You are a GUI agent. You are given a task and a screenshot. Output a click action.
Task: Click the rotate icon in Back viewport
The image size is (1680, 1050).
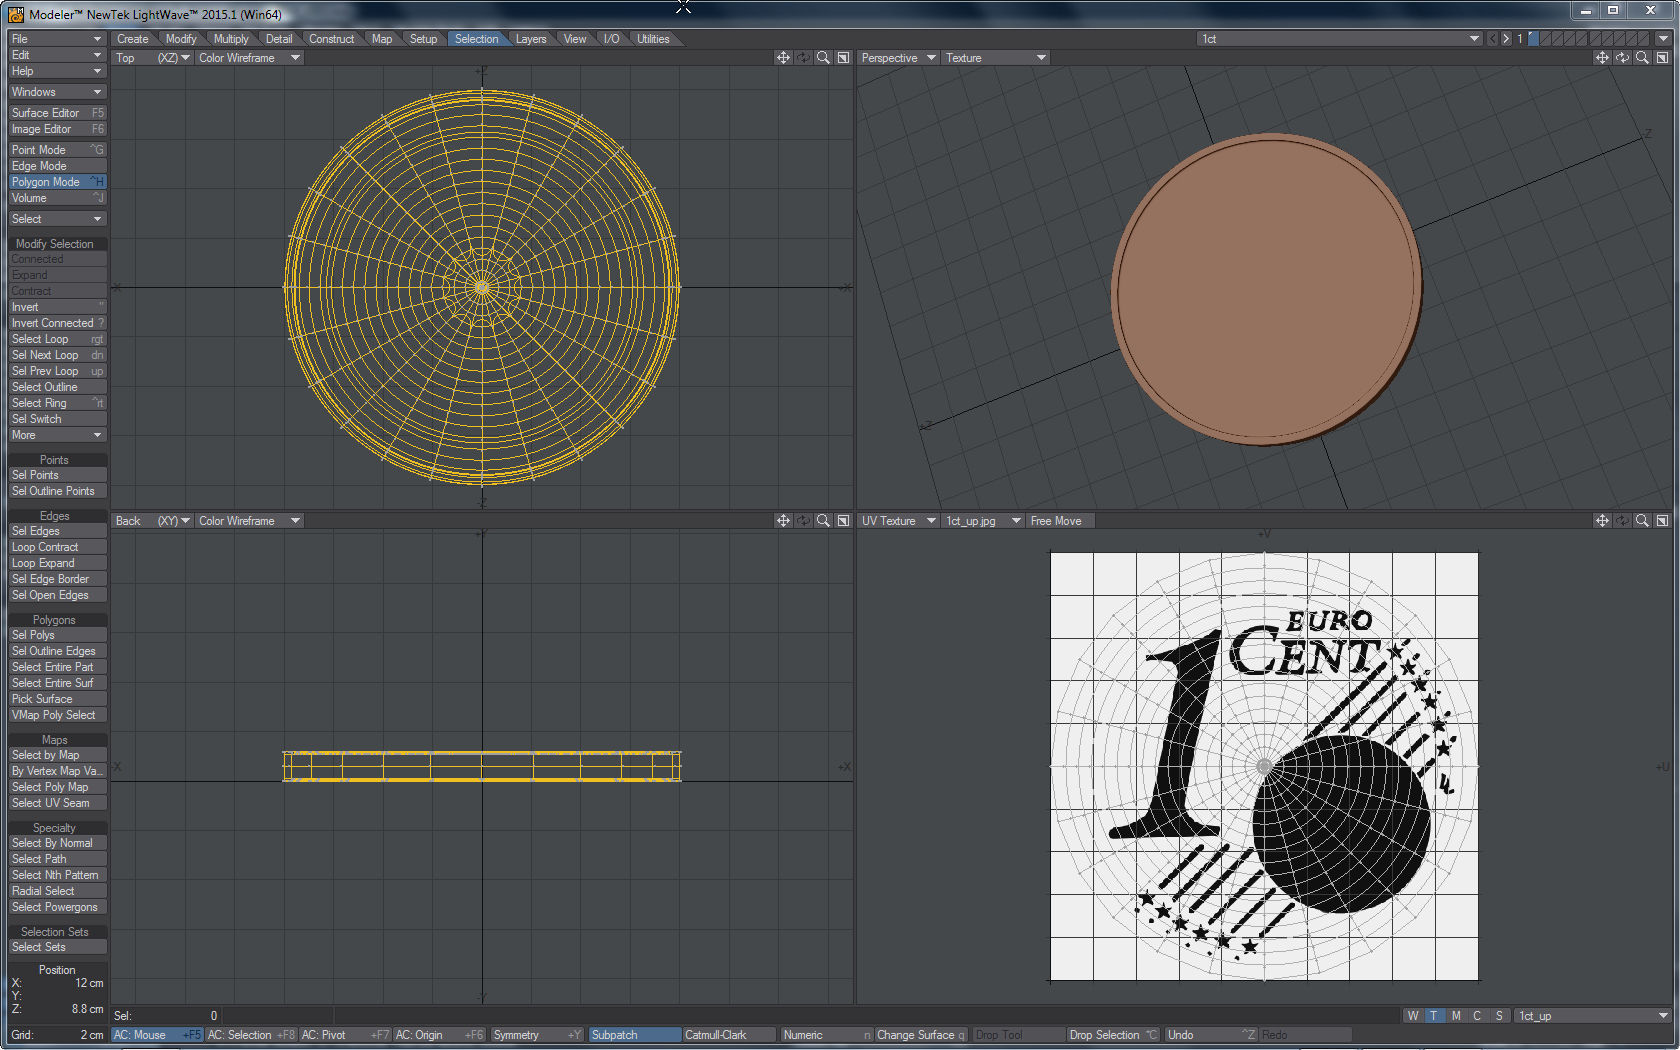tap(803, 521)
